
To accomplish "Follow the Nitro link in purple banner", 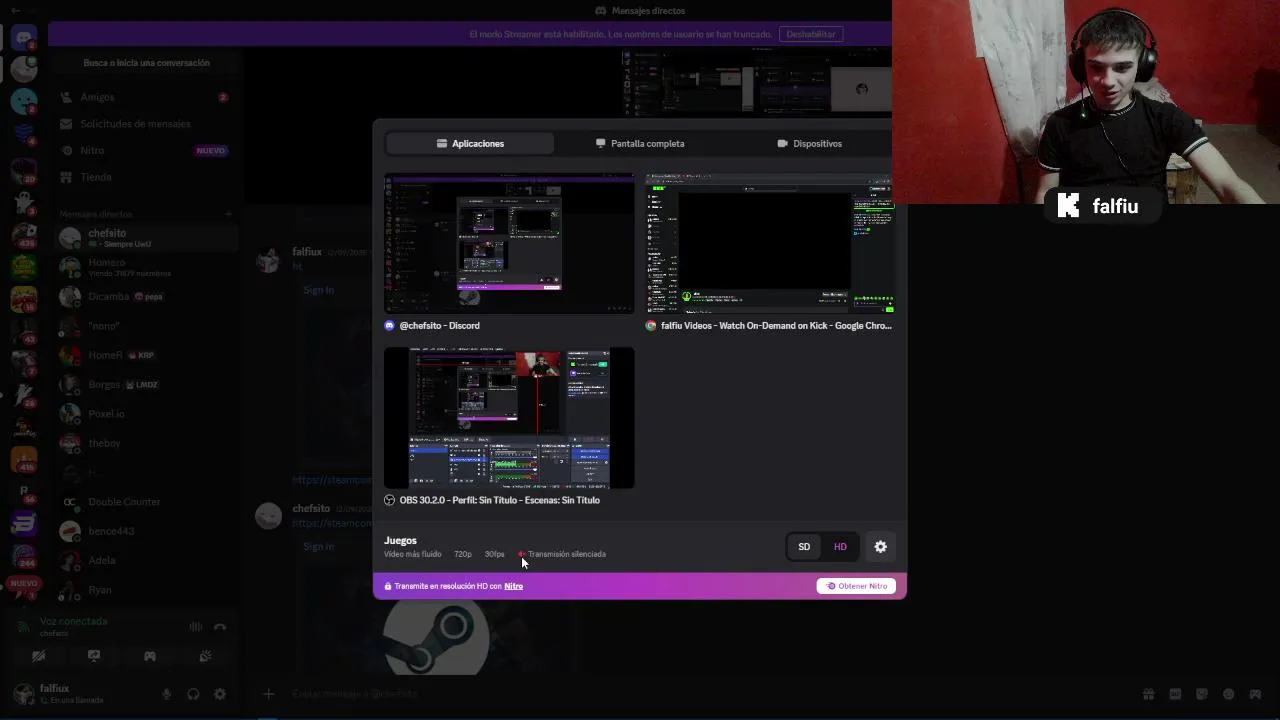I will click(x=513, y=586).
